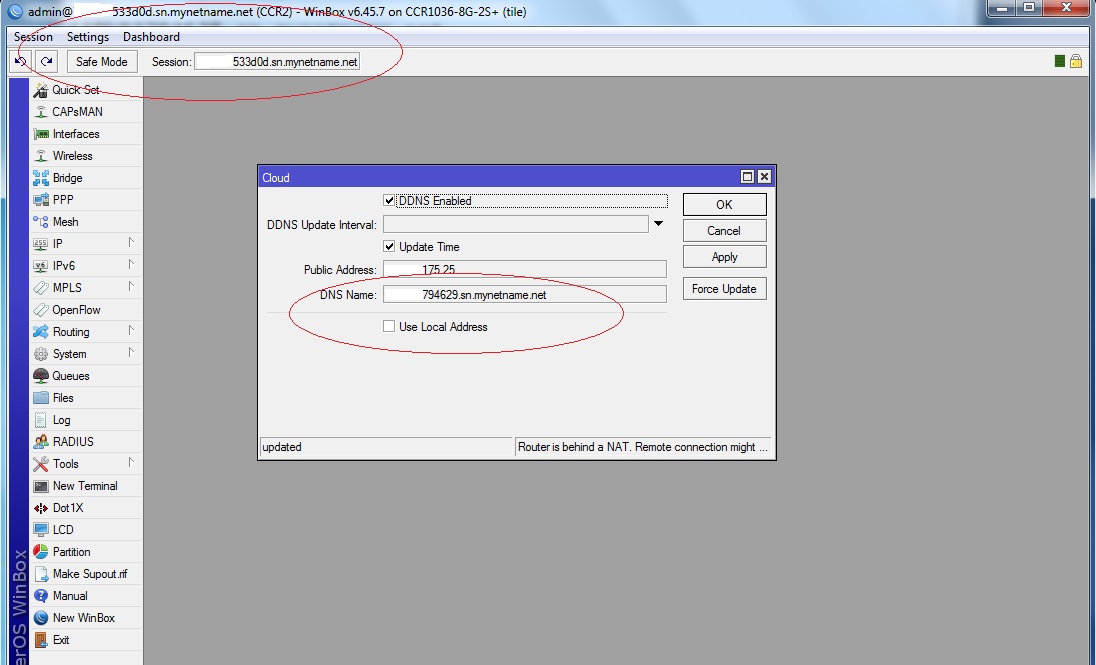Click Cancel in the Cloud dialog
Screen dimensions: 1096x665
click(724, 231)
